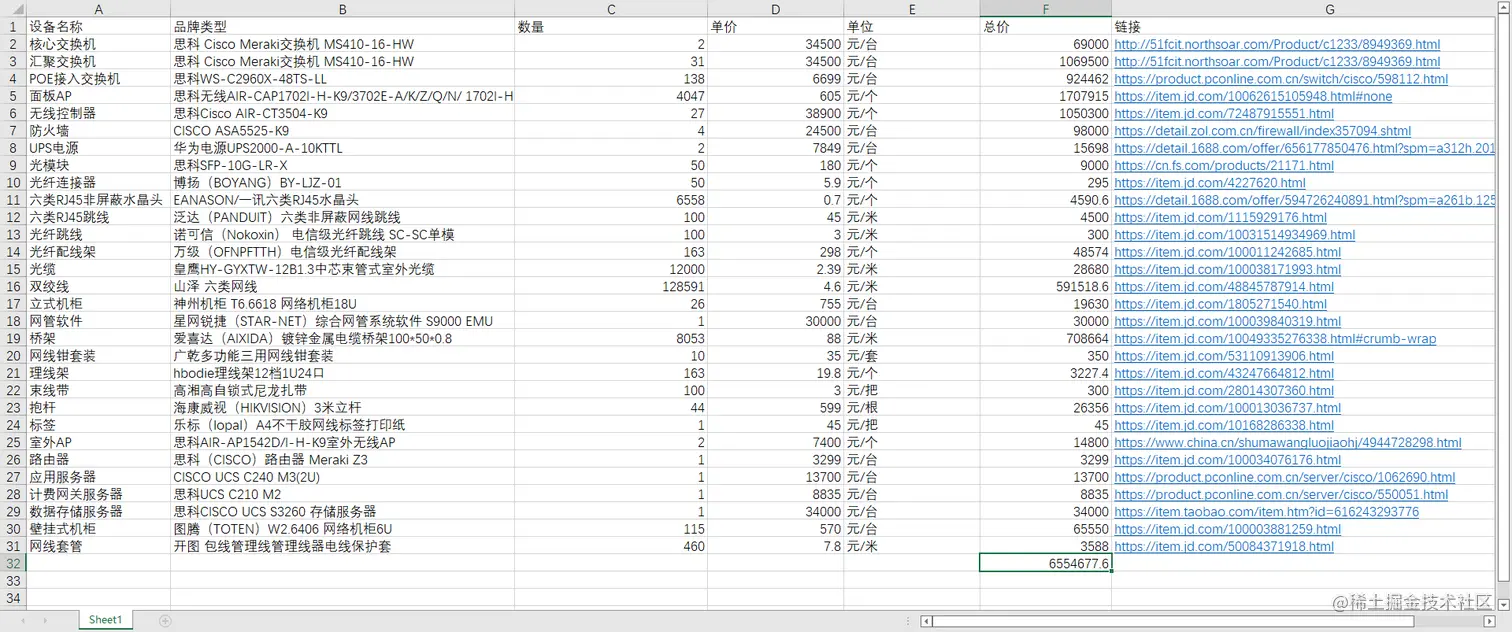The width and height of the screenshot is (1512, 632).
Task: Click the vertical scrollbar down arrow
Action: 1504,603
